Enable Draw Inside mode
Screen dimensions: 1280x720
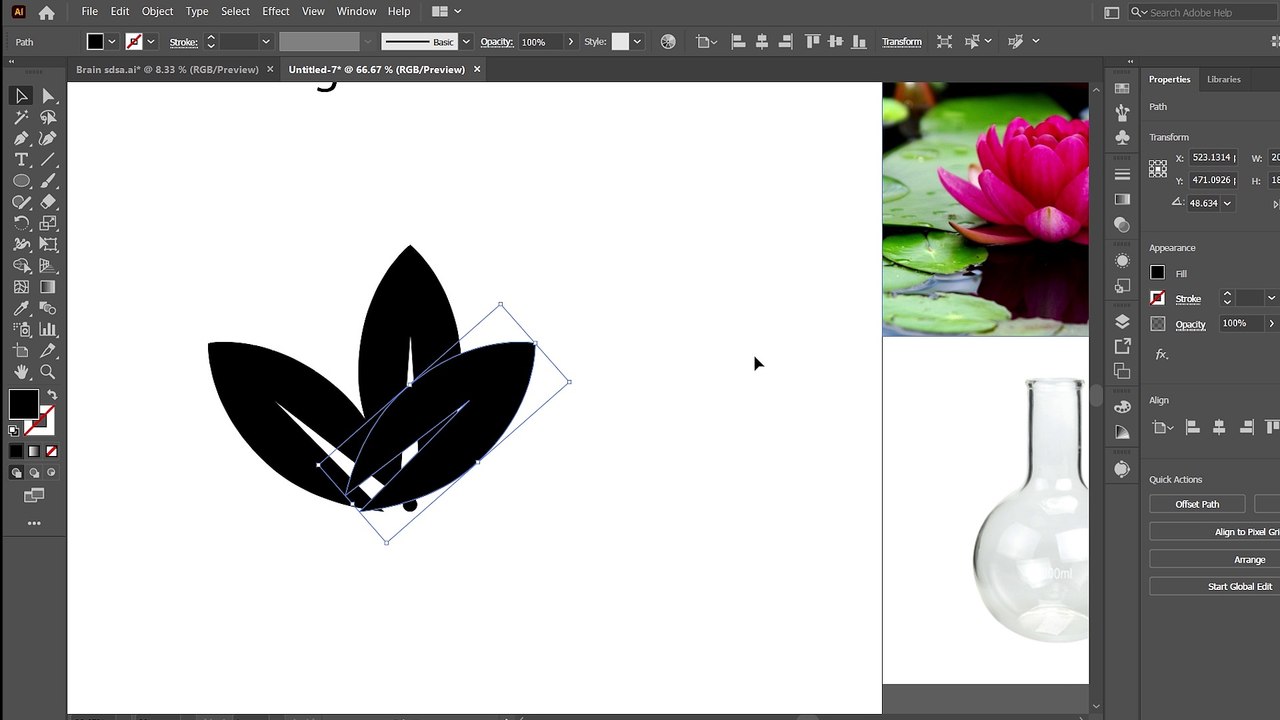coord(51,473)
